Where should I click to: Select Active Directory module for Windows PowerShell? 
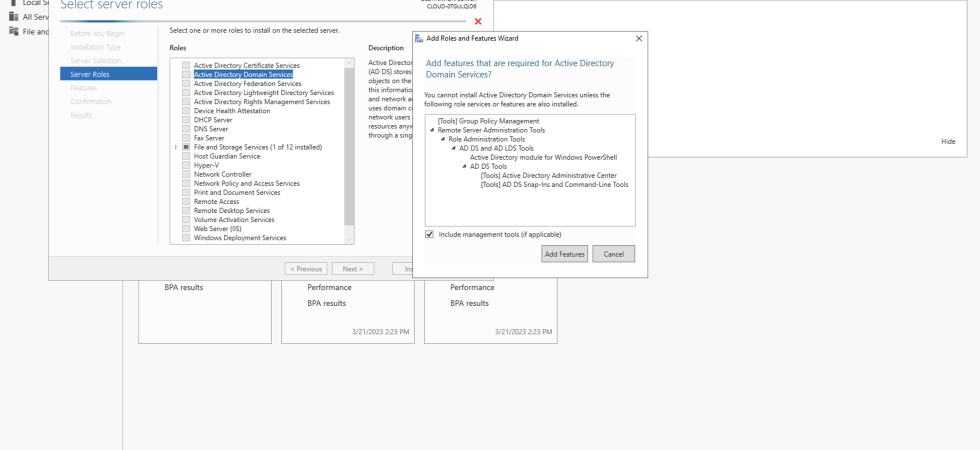[x=544, y=158]
